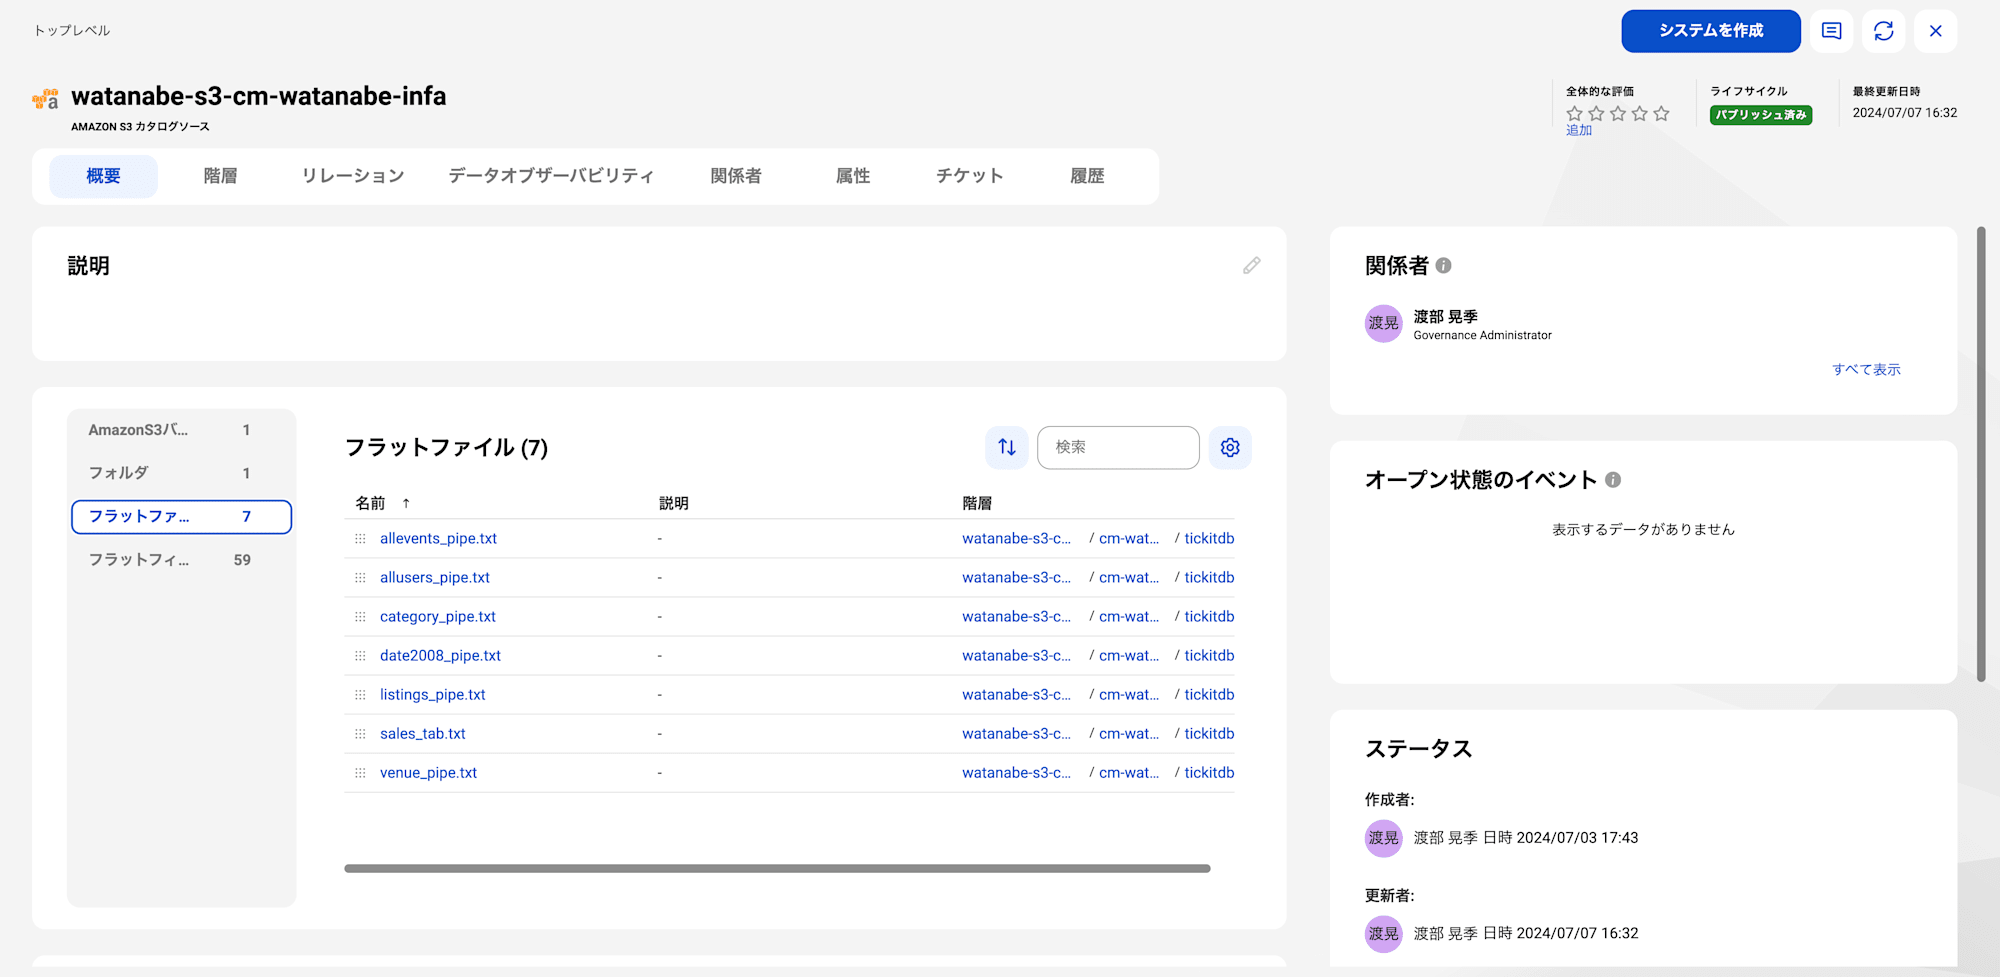Click cm-wat... link in sales_tab.txt row

pos(1129,733)
